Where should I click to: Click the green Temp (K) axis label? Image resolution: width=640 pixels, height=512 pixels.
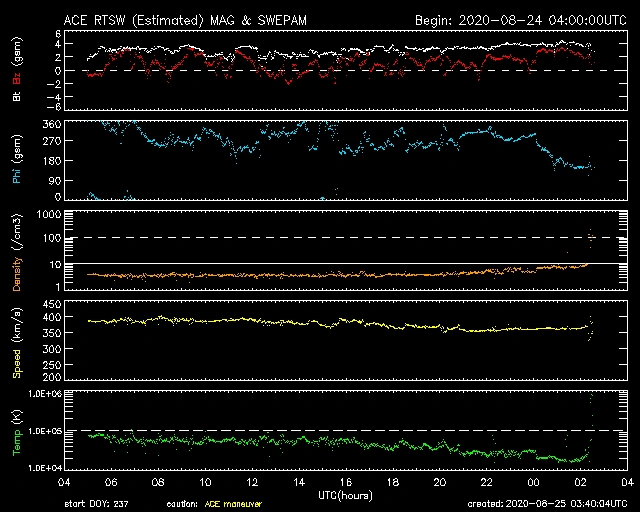pos(17,434)
